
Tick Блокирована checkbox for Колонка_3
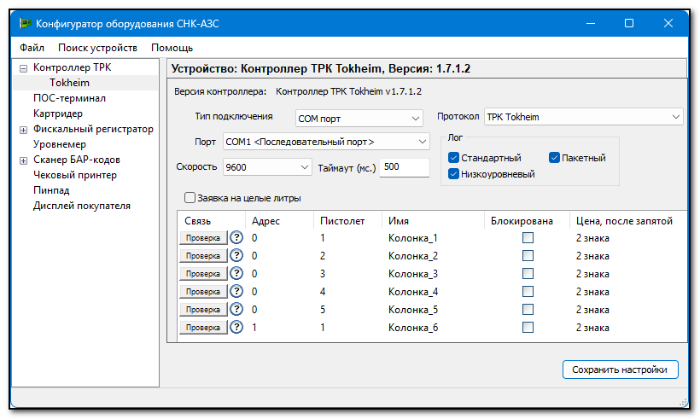click(x=528, y=274)
